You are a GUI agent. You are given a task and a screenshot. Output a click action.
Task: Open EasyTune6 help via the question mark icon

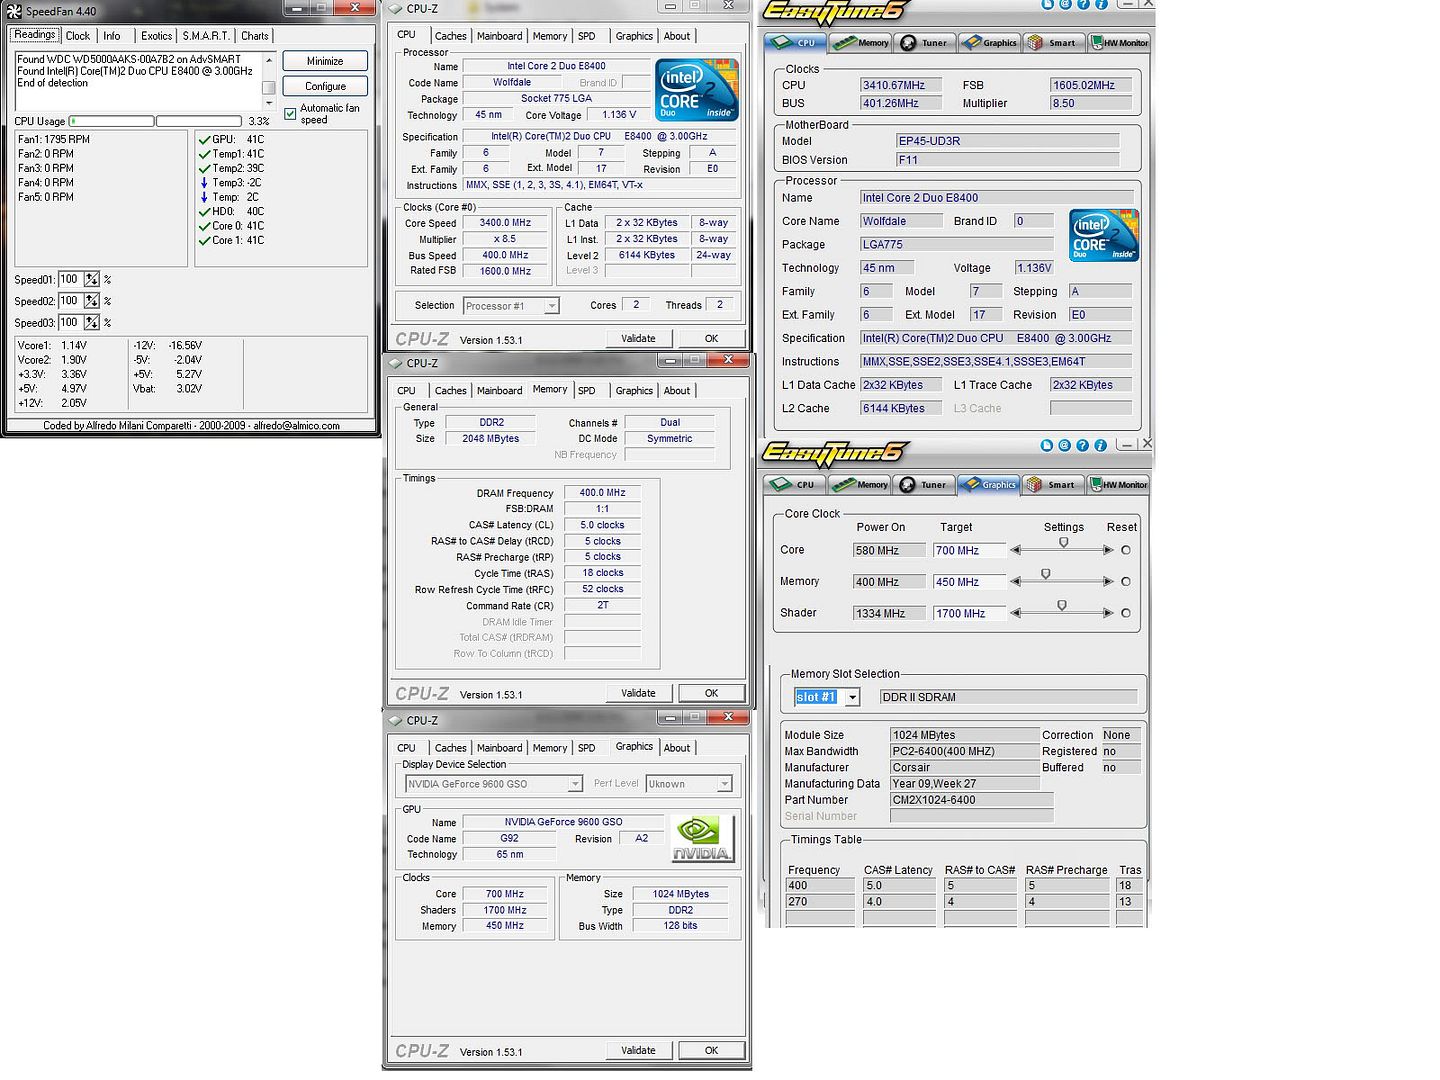[x=1086, y=6]
